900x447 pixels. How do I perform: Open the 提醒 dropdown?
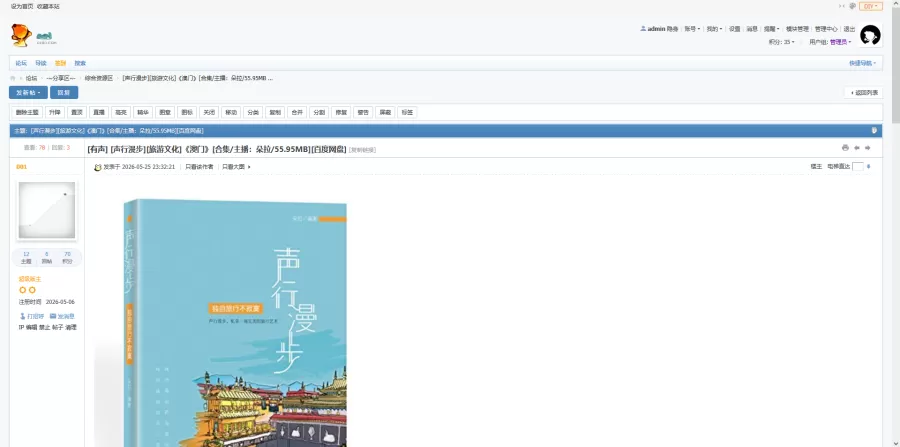(771, 29)
